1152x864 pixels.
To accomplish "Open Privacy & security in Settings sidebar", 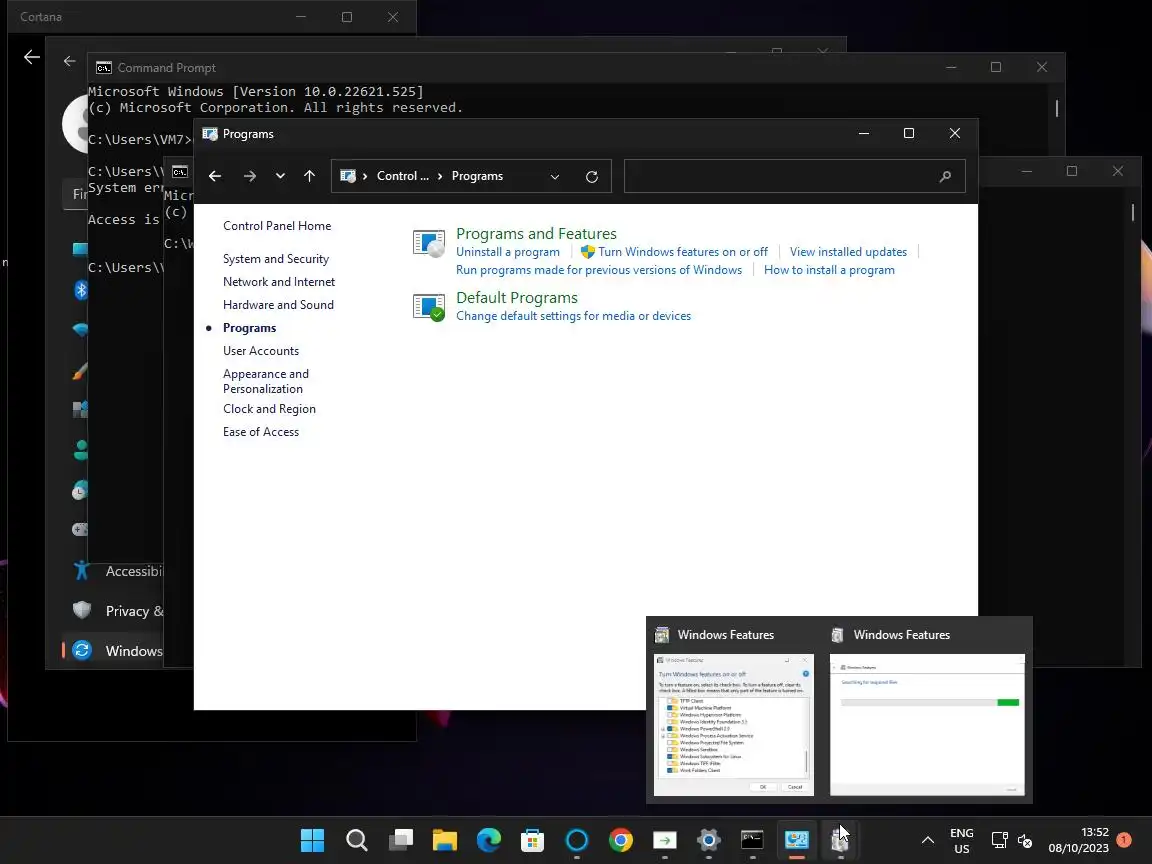I will 118,611.
